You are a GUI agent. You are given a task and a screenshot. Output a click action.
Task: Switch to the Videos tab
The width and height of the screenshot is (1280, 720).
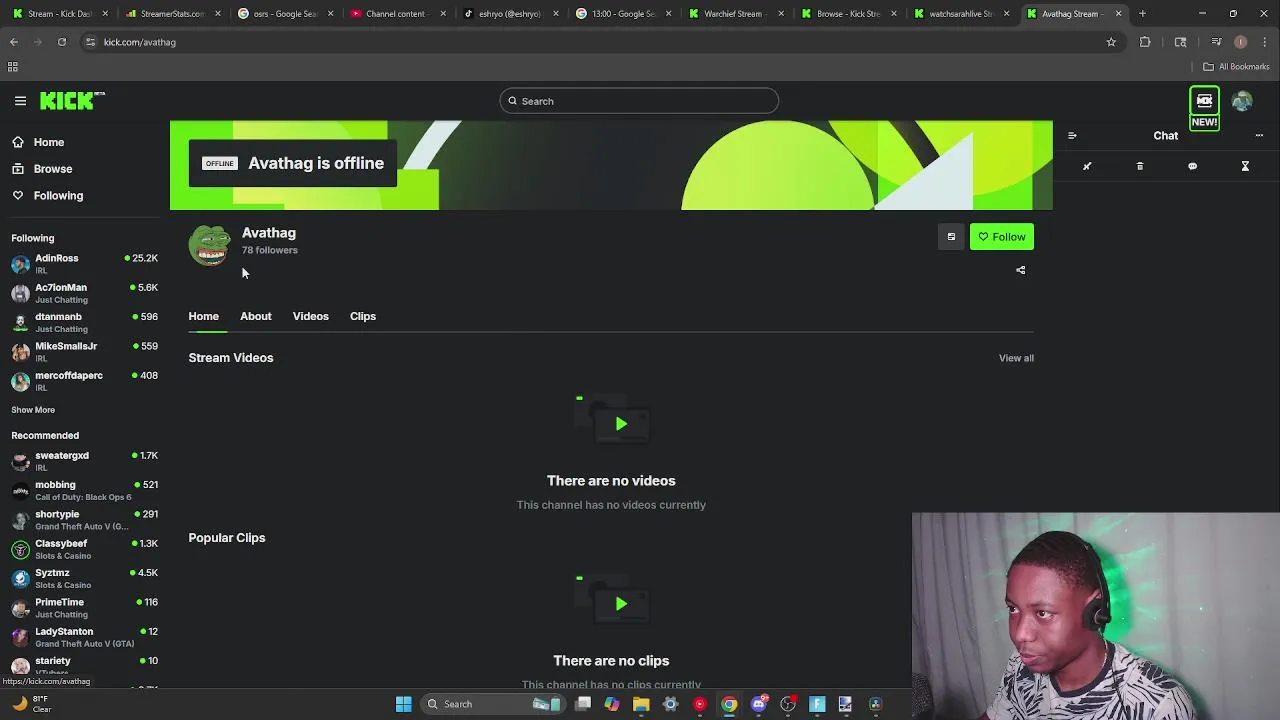310,316
